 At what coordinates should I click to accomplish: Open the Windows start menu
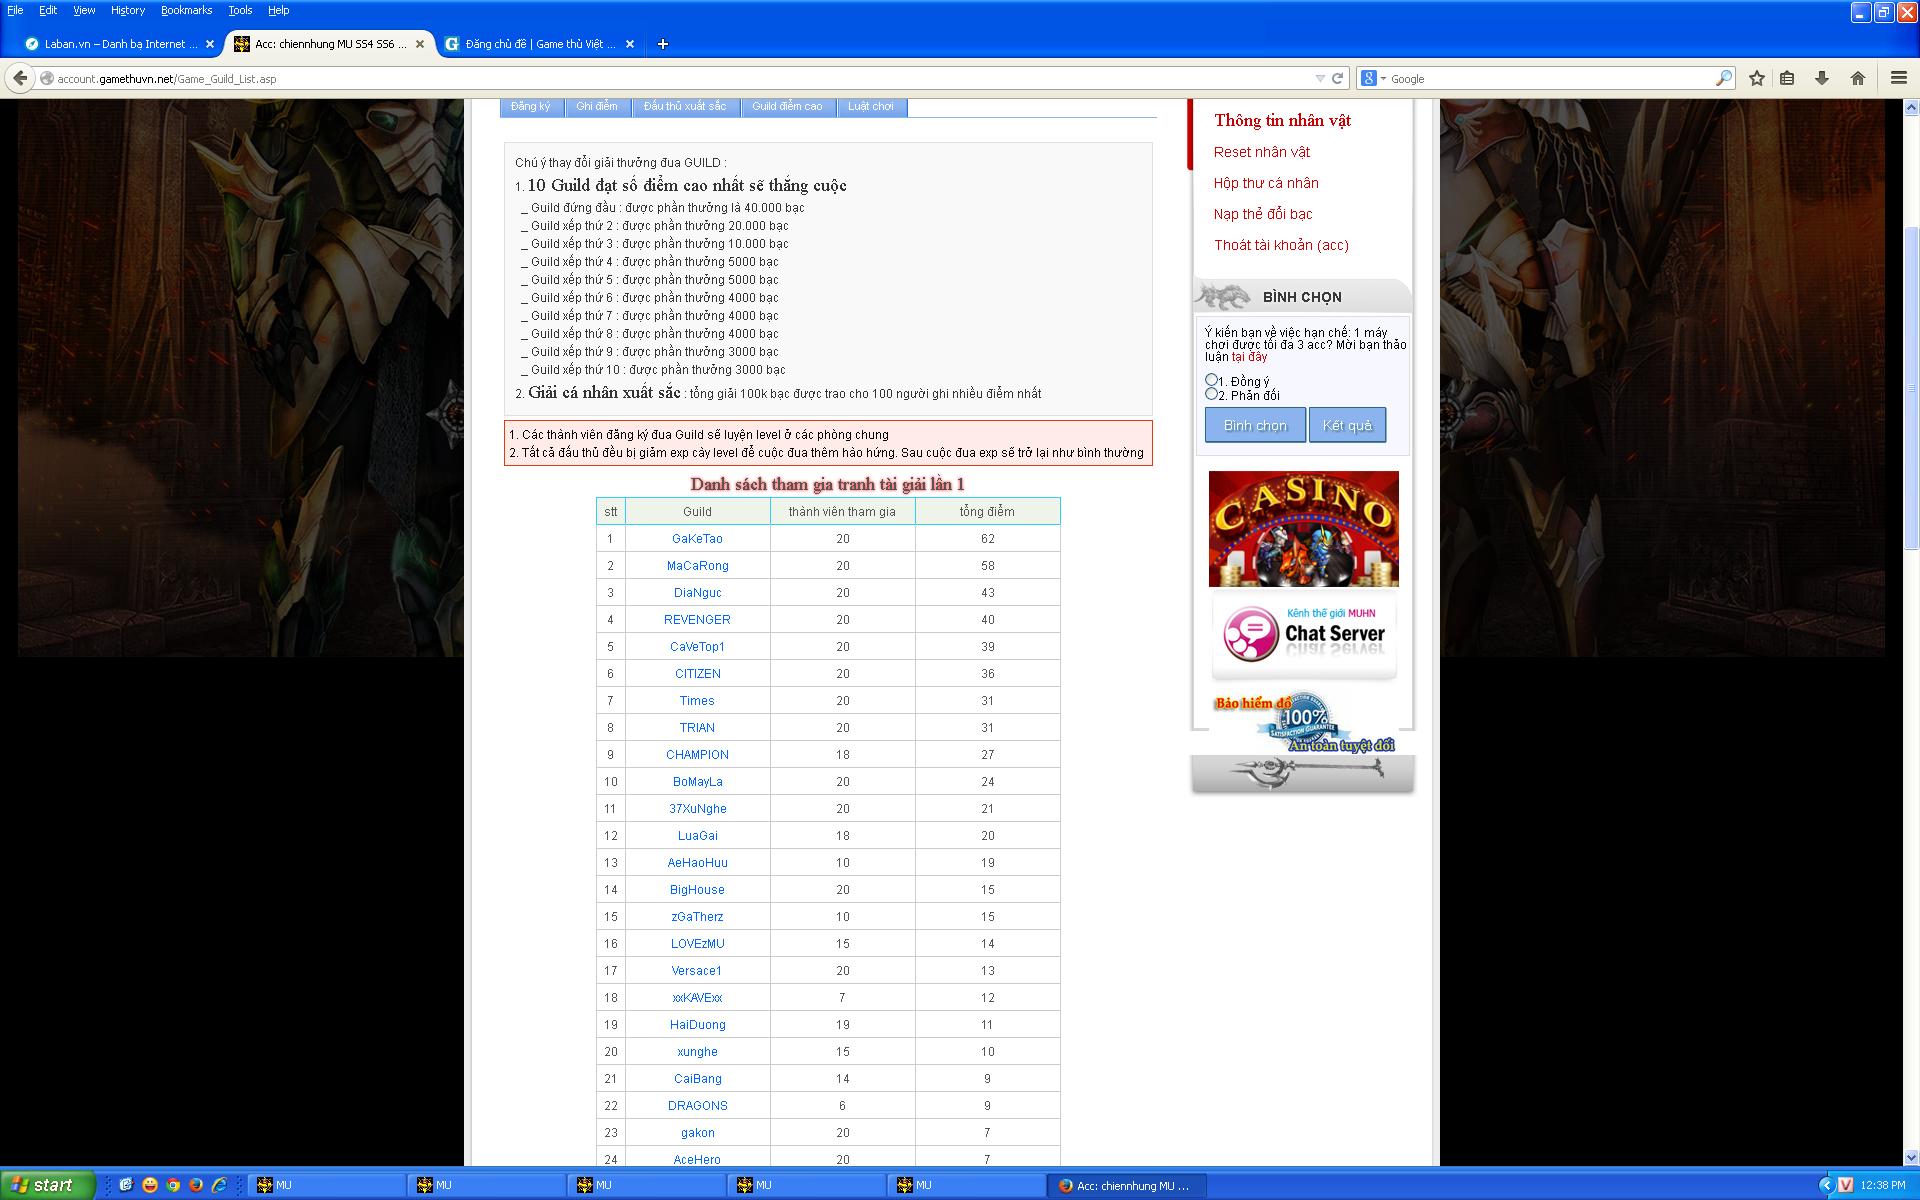coord(47,1185)
